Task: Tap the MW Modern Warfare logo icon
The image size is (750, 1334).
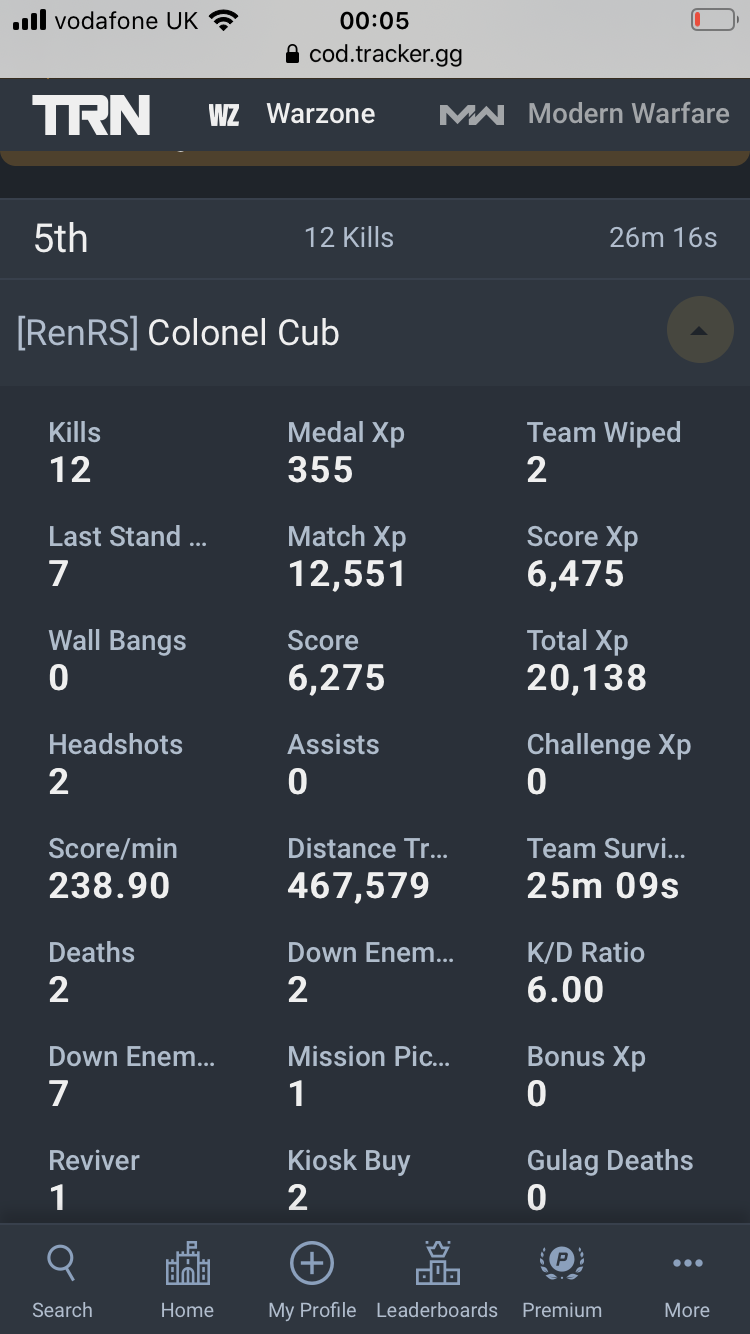Action: [472, 115]
